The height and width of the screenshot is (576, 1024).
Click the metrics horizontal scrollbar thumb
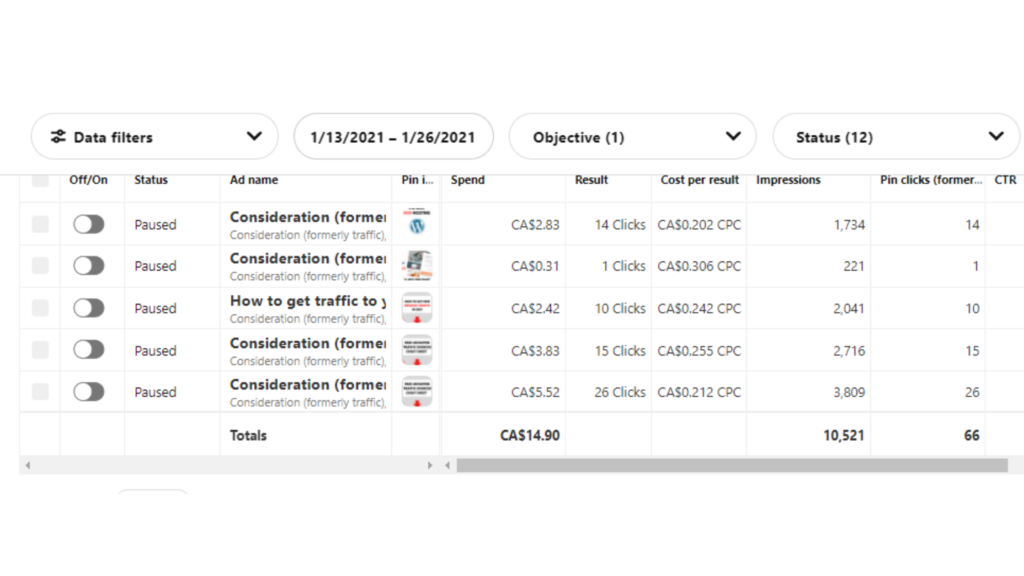pyautogui.click(x=731, y=465)
